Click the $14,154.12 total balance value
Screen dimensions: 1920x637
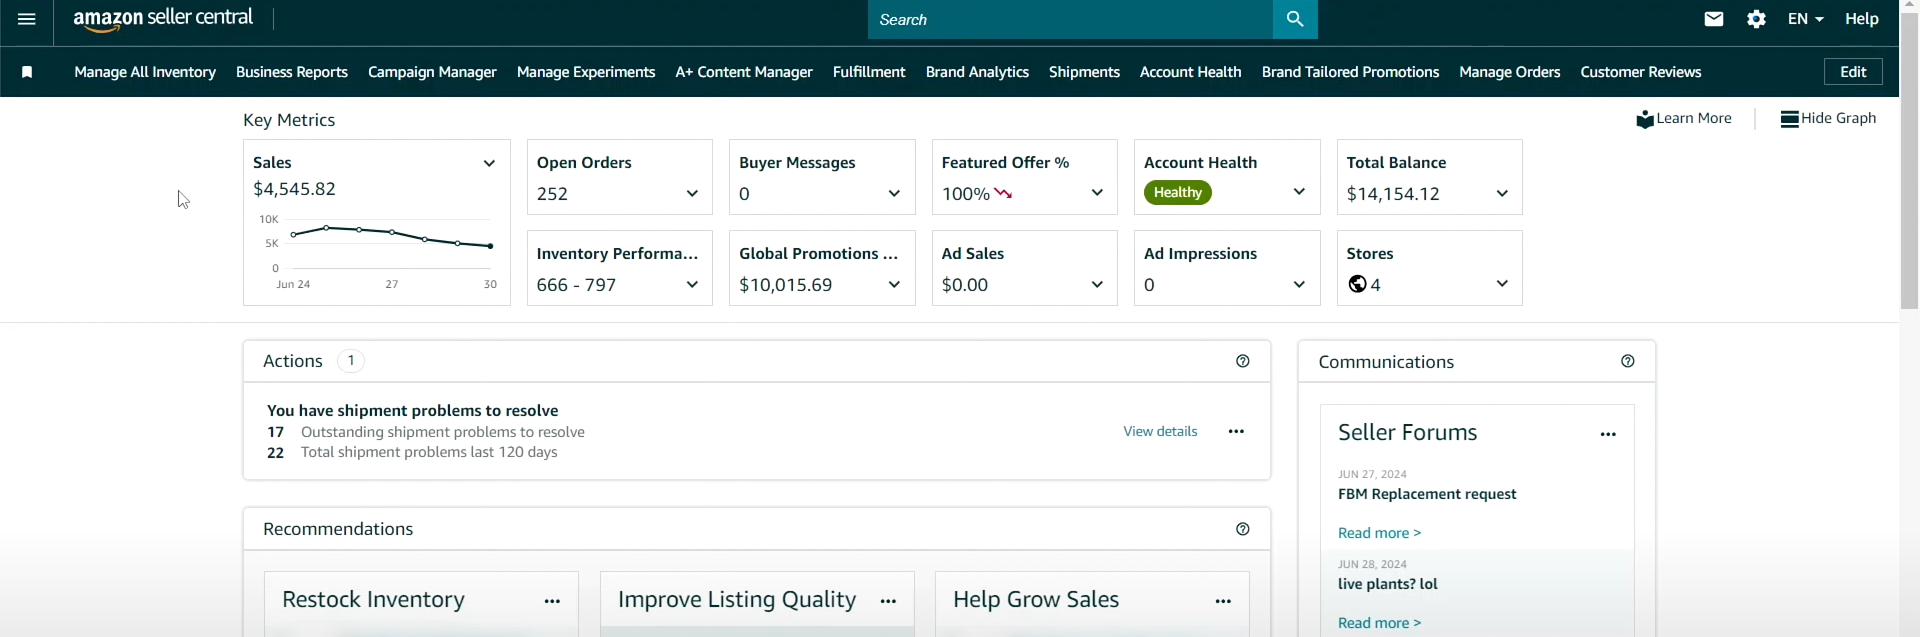click(1393, 194)
